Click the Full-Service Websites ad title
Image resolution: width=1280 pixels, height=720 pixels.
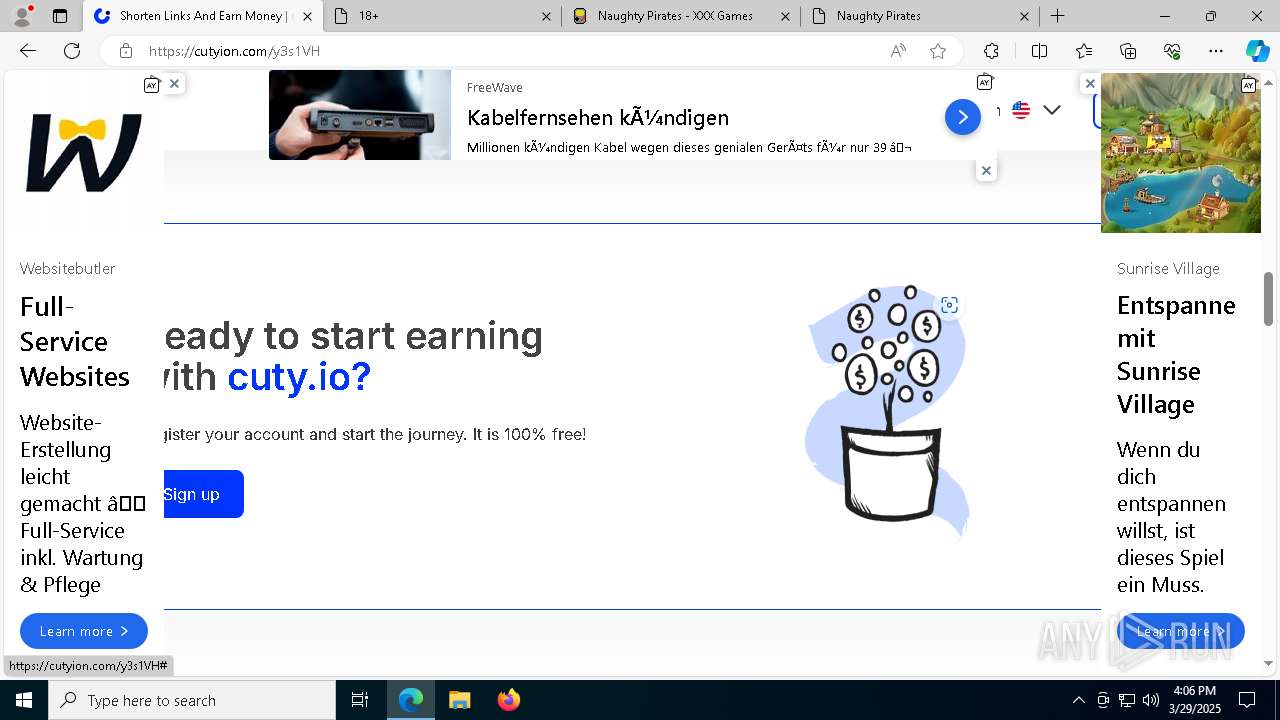coord(75,341)
